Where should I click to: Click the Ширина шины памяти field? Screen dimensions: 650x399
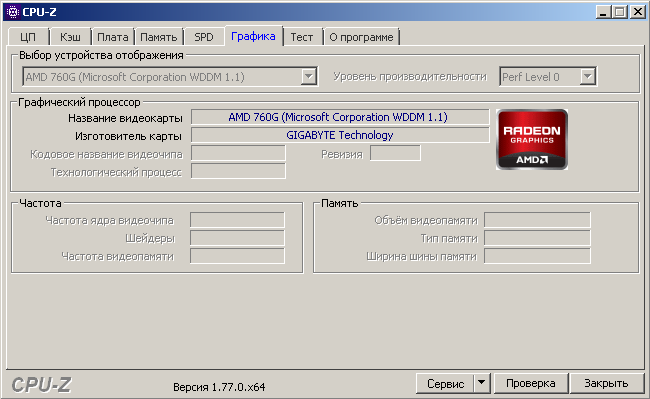(x=537, y=256)
